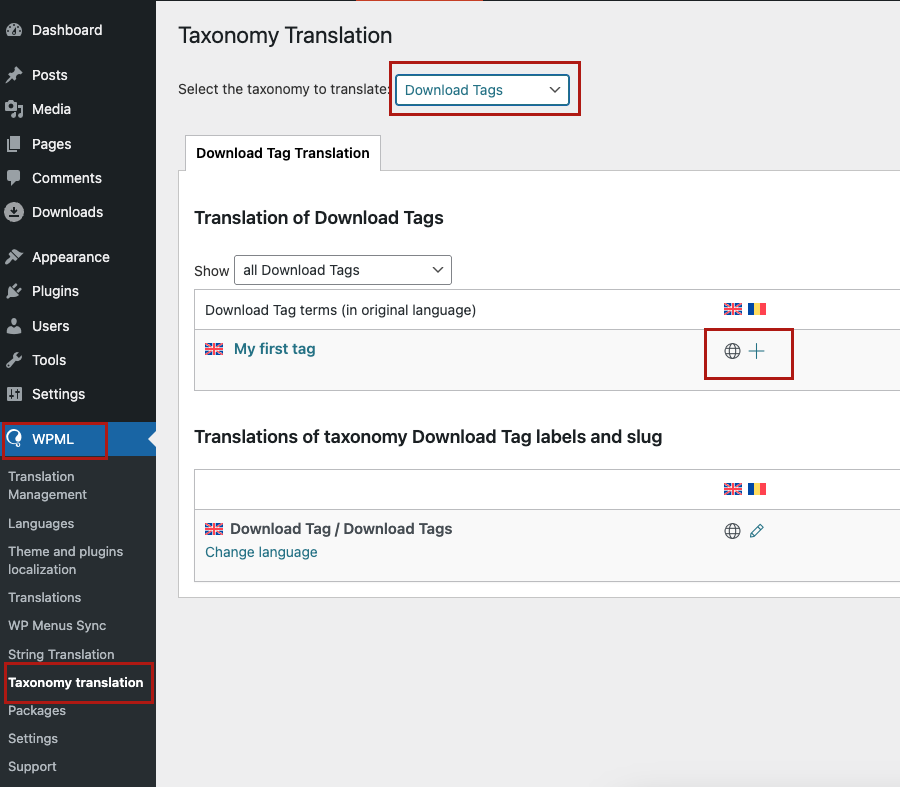Open WPML Settings submenu

pyautogui.click(x=33, y=739)
